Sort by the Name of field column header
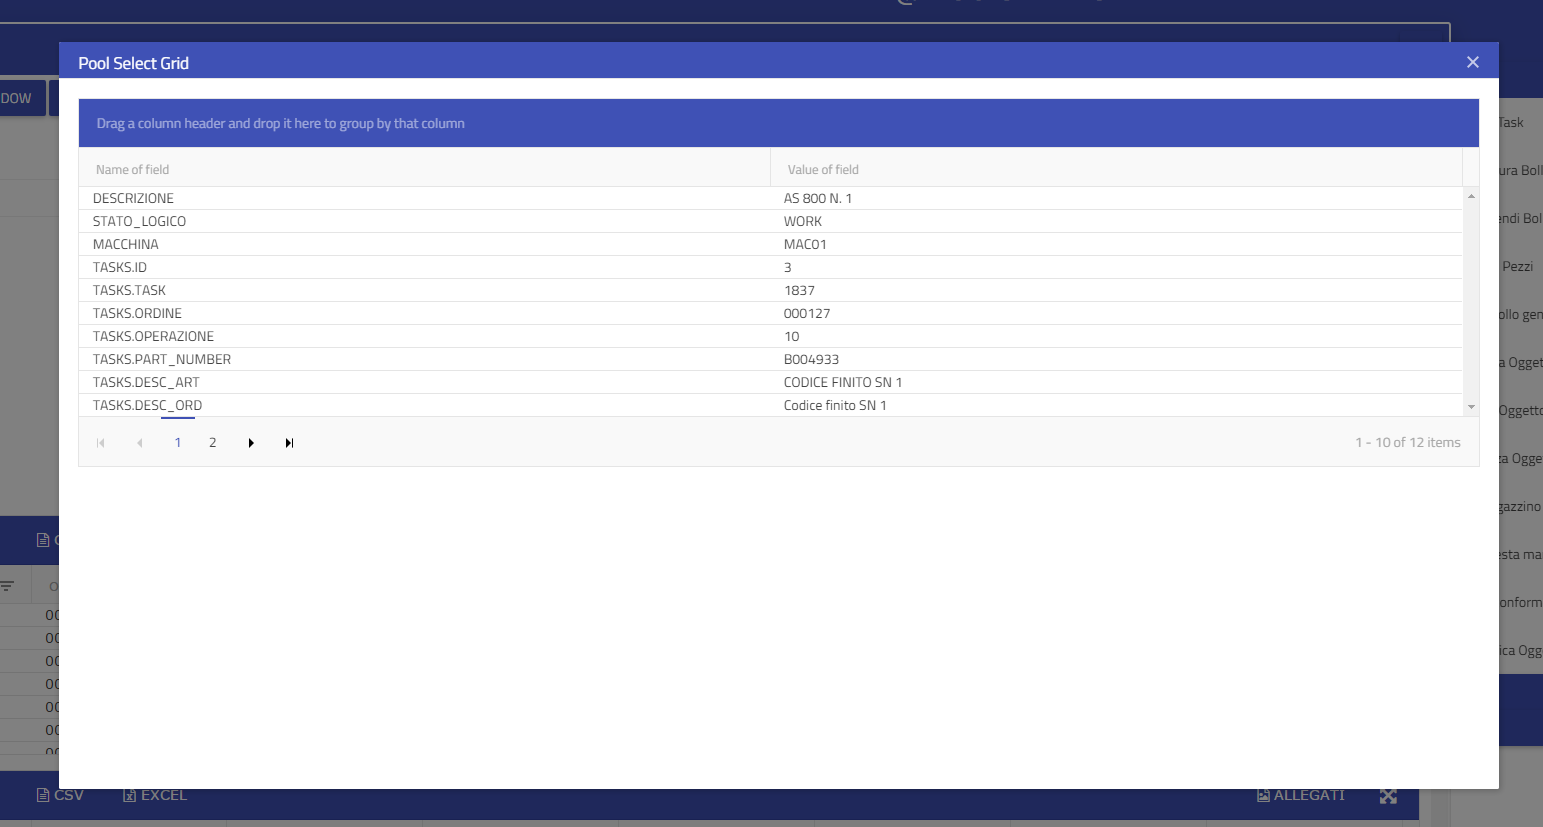This screenshot has height=827, width=1543. point(425,169)
